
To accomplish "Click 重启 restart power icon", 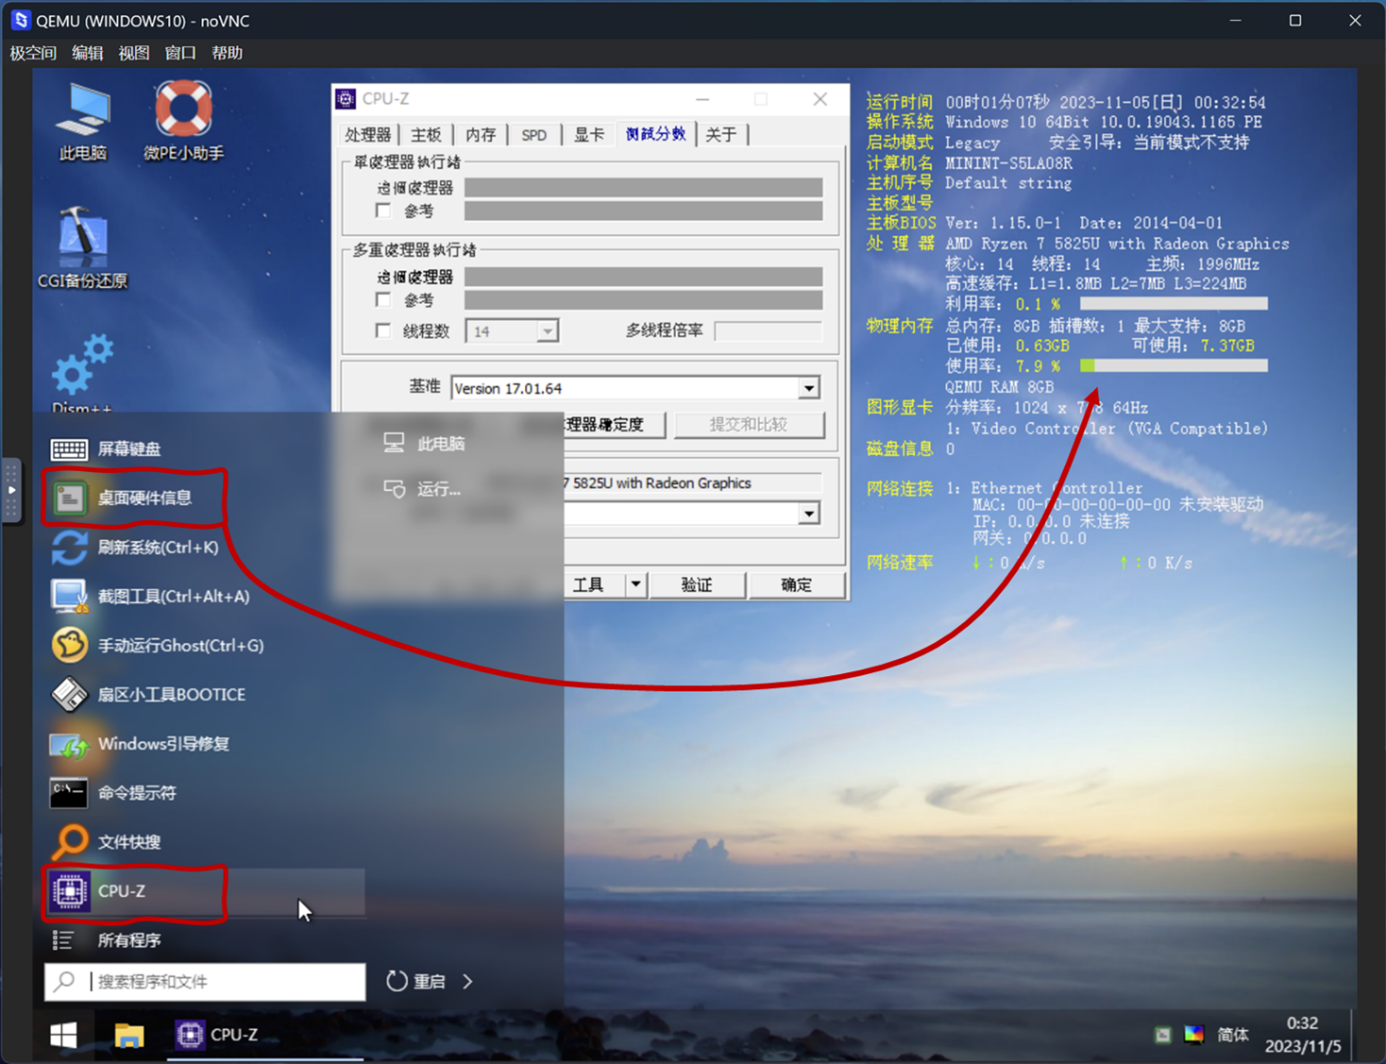I will coord(397,981).
